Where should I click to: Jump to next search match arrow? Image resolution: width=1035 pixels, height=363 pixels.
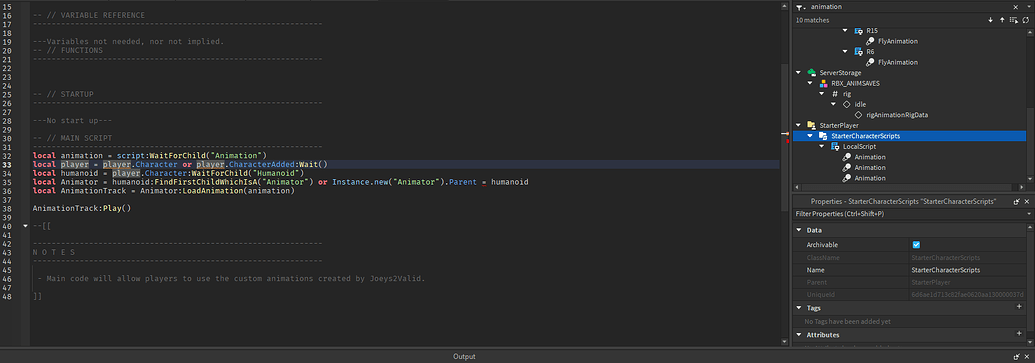[x=990, y=20]
